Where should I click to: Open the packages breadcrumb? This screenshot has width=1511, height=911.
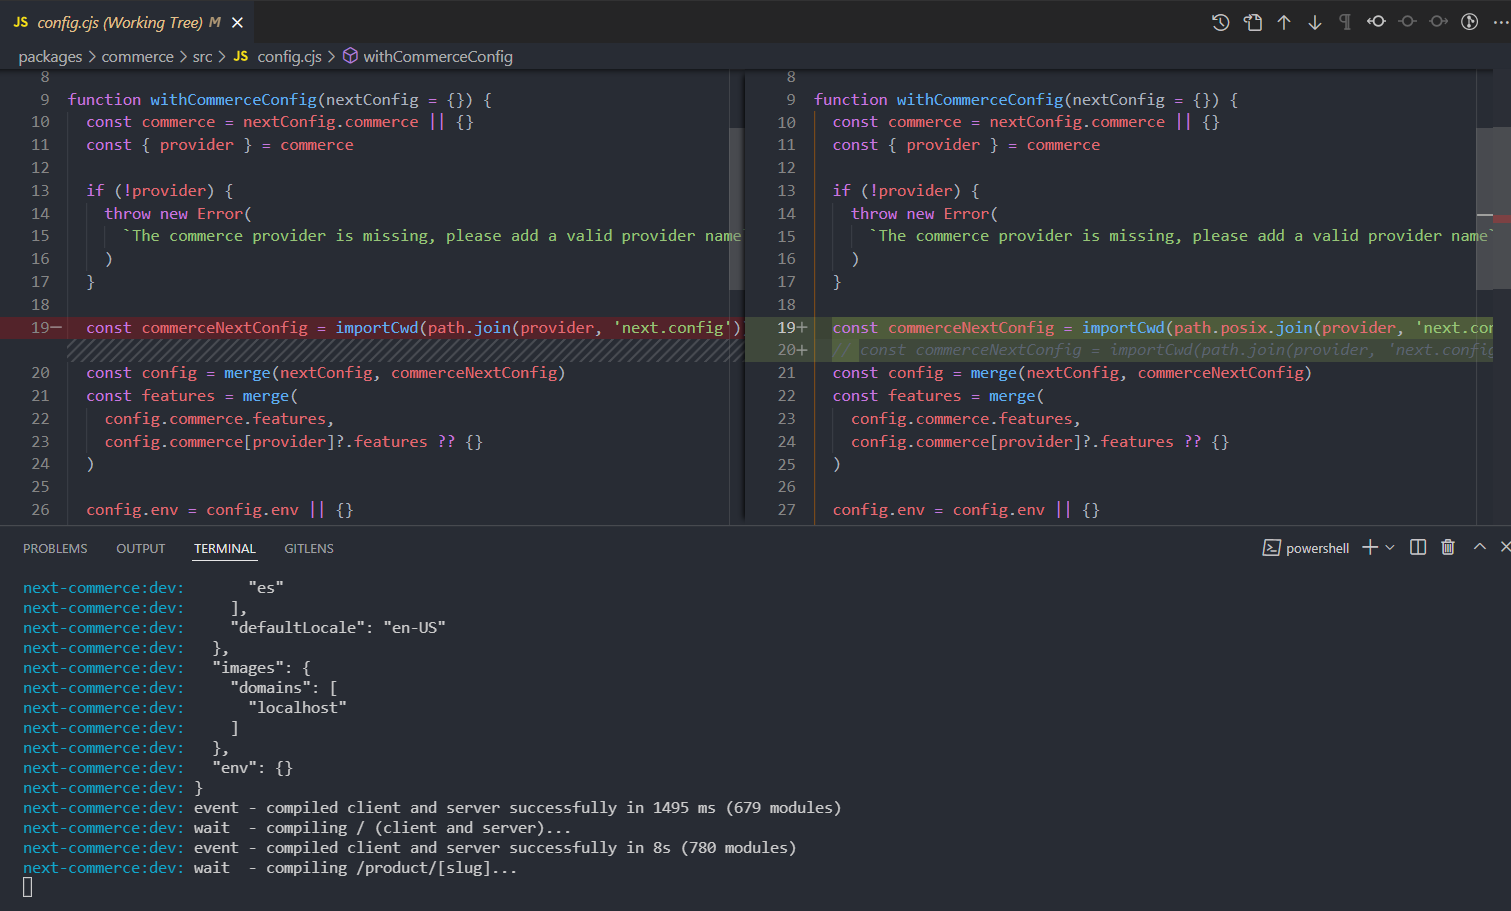[50, 57]
